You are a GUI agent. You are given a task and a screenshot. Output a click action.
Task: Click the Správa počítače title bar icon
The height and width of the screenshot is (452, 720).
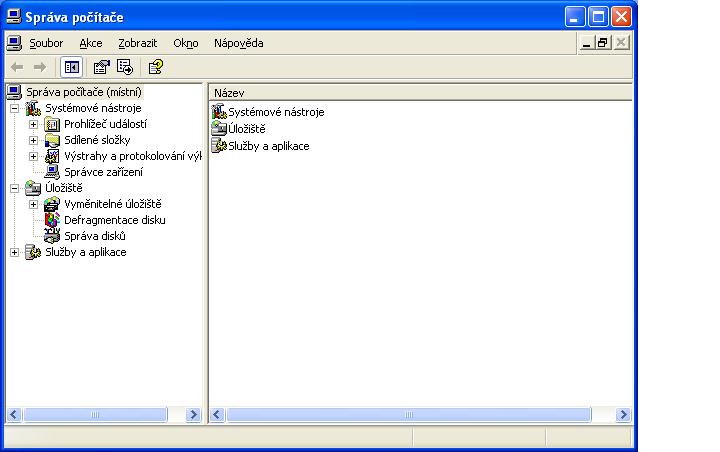coord(14,17)
